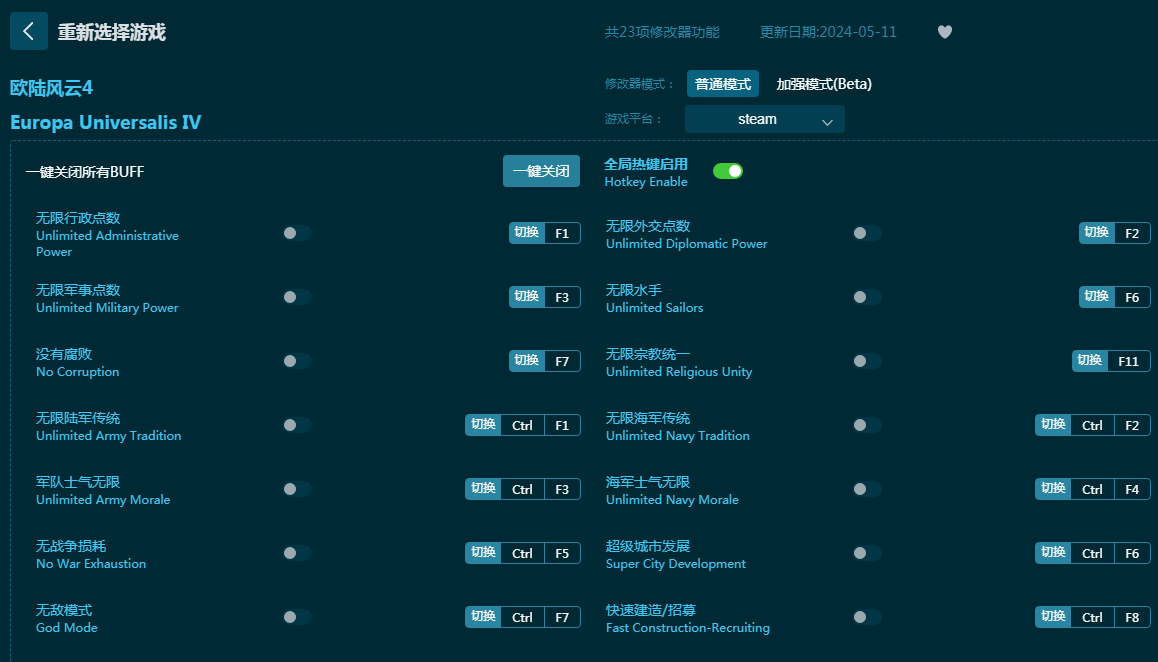Favorite the trainer with the heart icon

[945, 32]
